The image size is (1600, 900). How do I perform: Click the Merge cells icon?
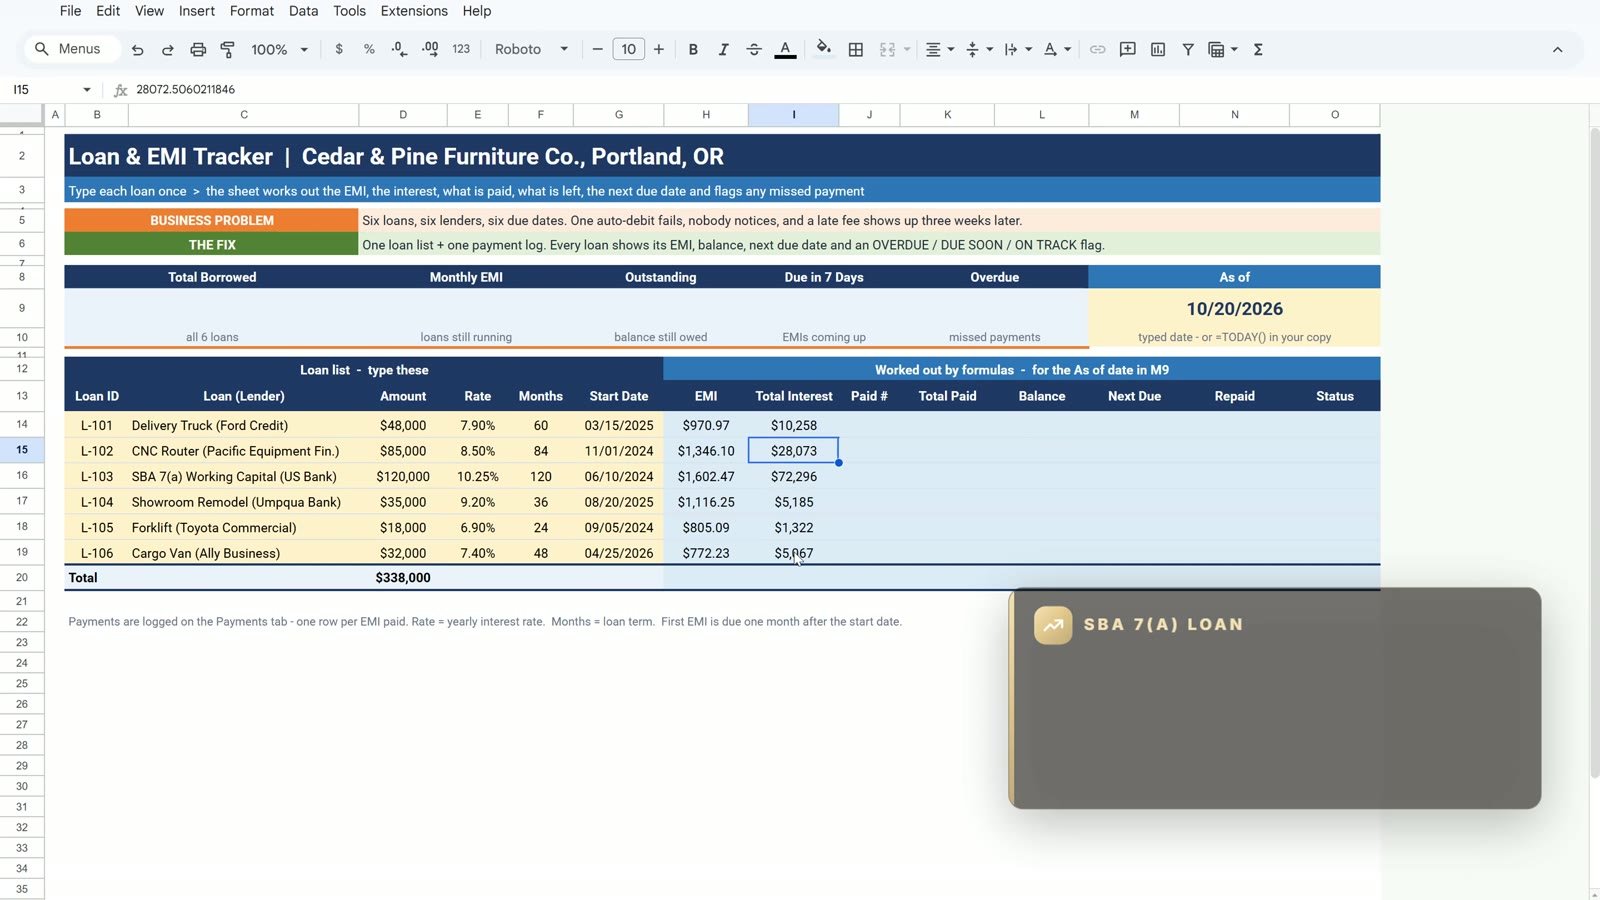click(887, 49)
